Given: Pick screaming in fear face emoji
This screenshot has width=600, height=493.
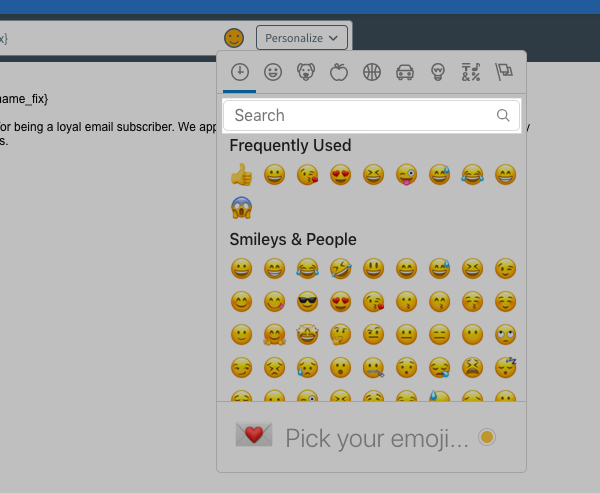Looking at the screenshot, I should (x=241, y=207).
